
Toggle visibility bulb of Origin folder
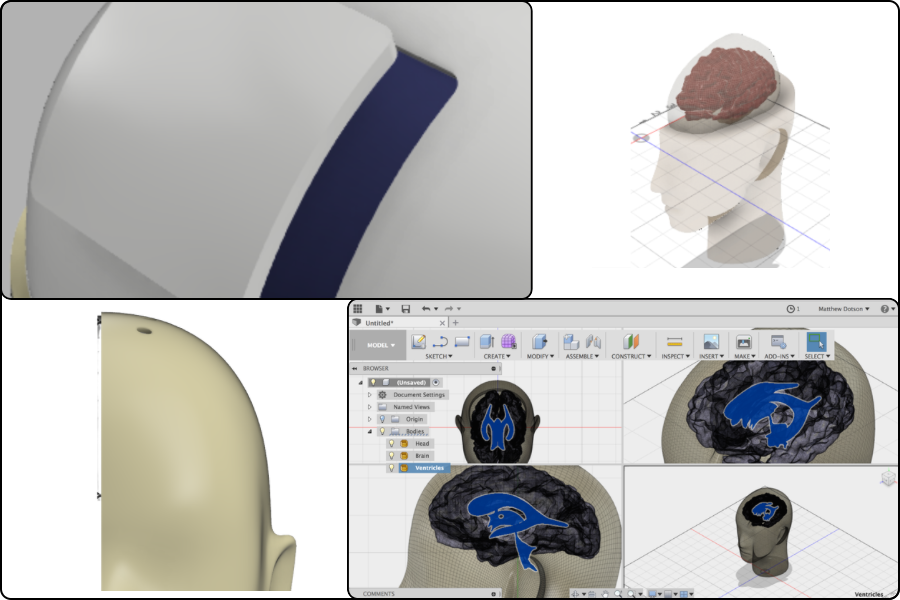(x=382, y=419)
